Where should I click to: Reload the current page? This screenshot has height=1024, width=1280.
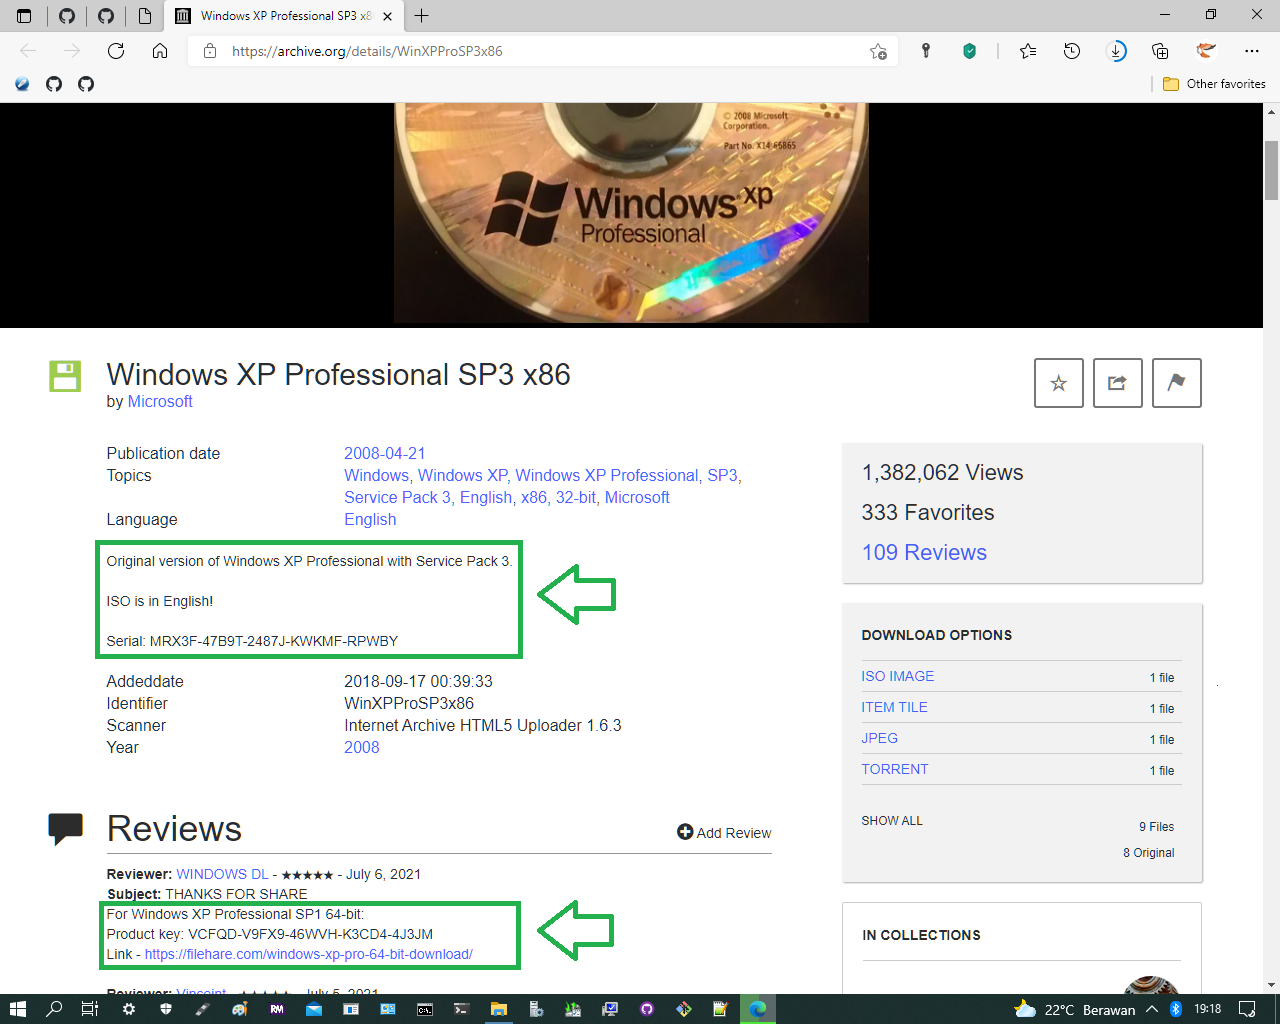point(116,51)
